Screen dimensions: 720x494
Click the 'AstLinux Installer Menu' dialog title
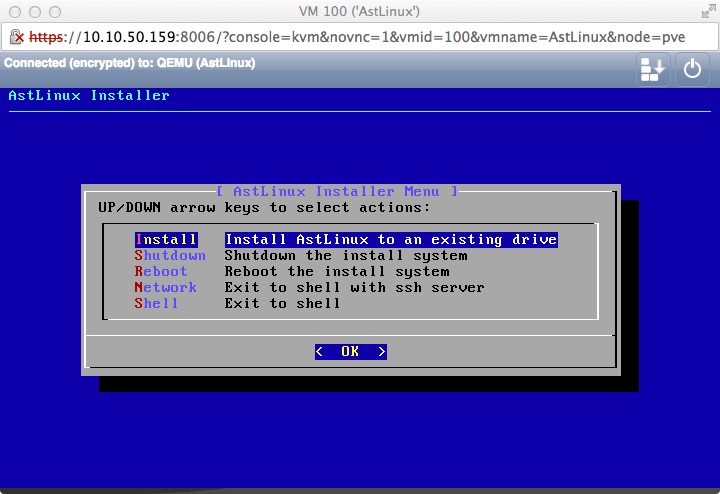tap(337, 191)
